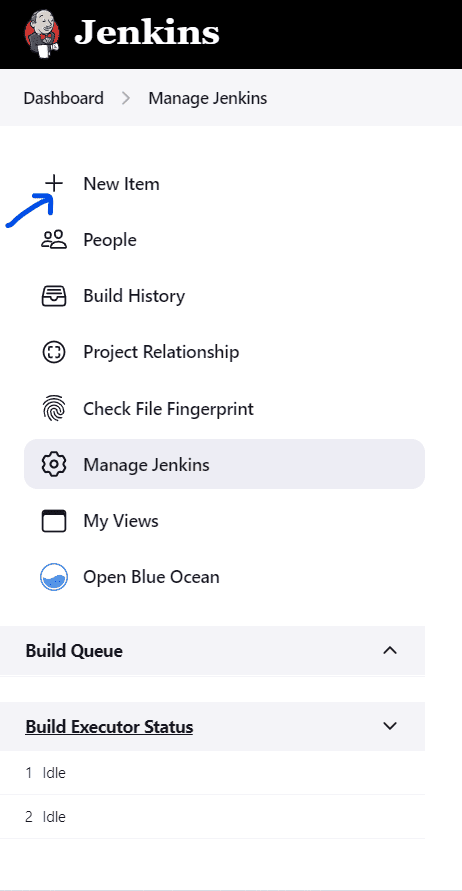Viewport: 462px width, 891px height.
Task: Click the People group icon
Action: 54,240
